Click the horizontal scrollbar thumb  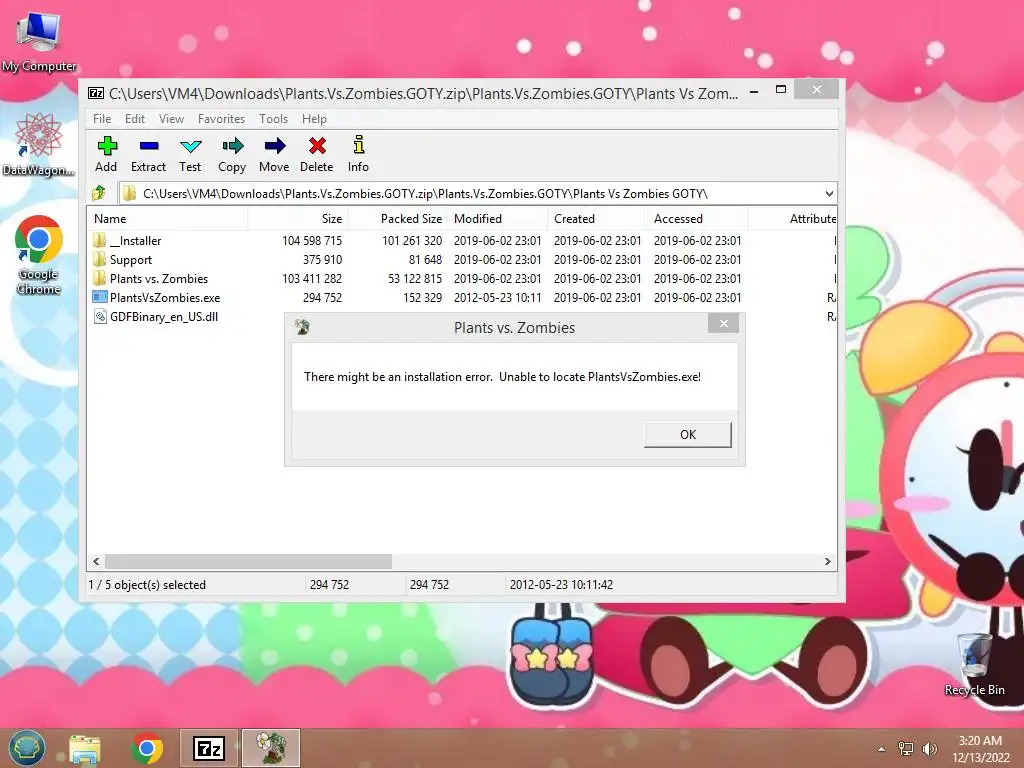[x=249, y=562]
